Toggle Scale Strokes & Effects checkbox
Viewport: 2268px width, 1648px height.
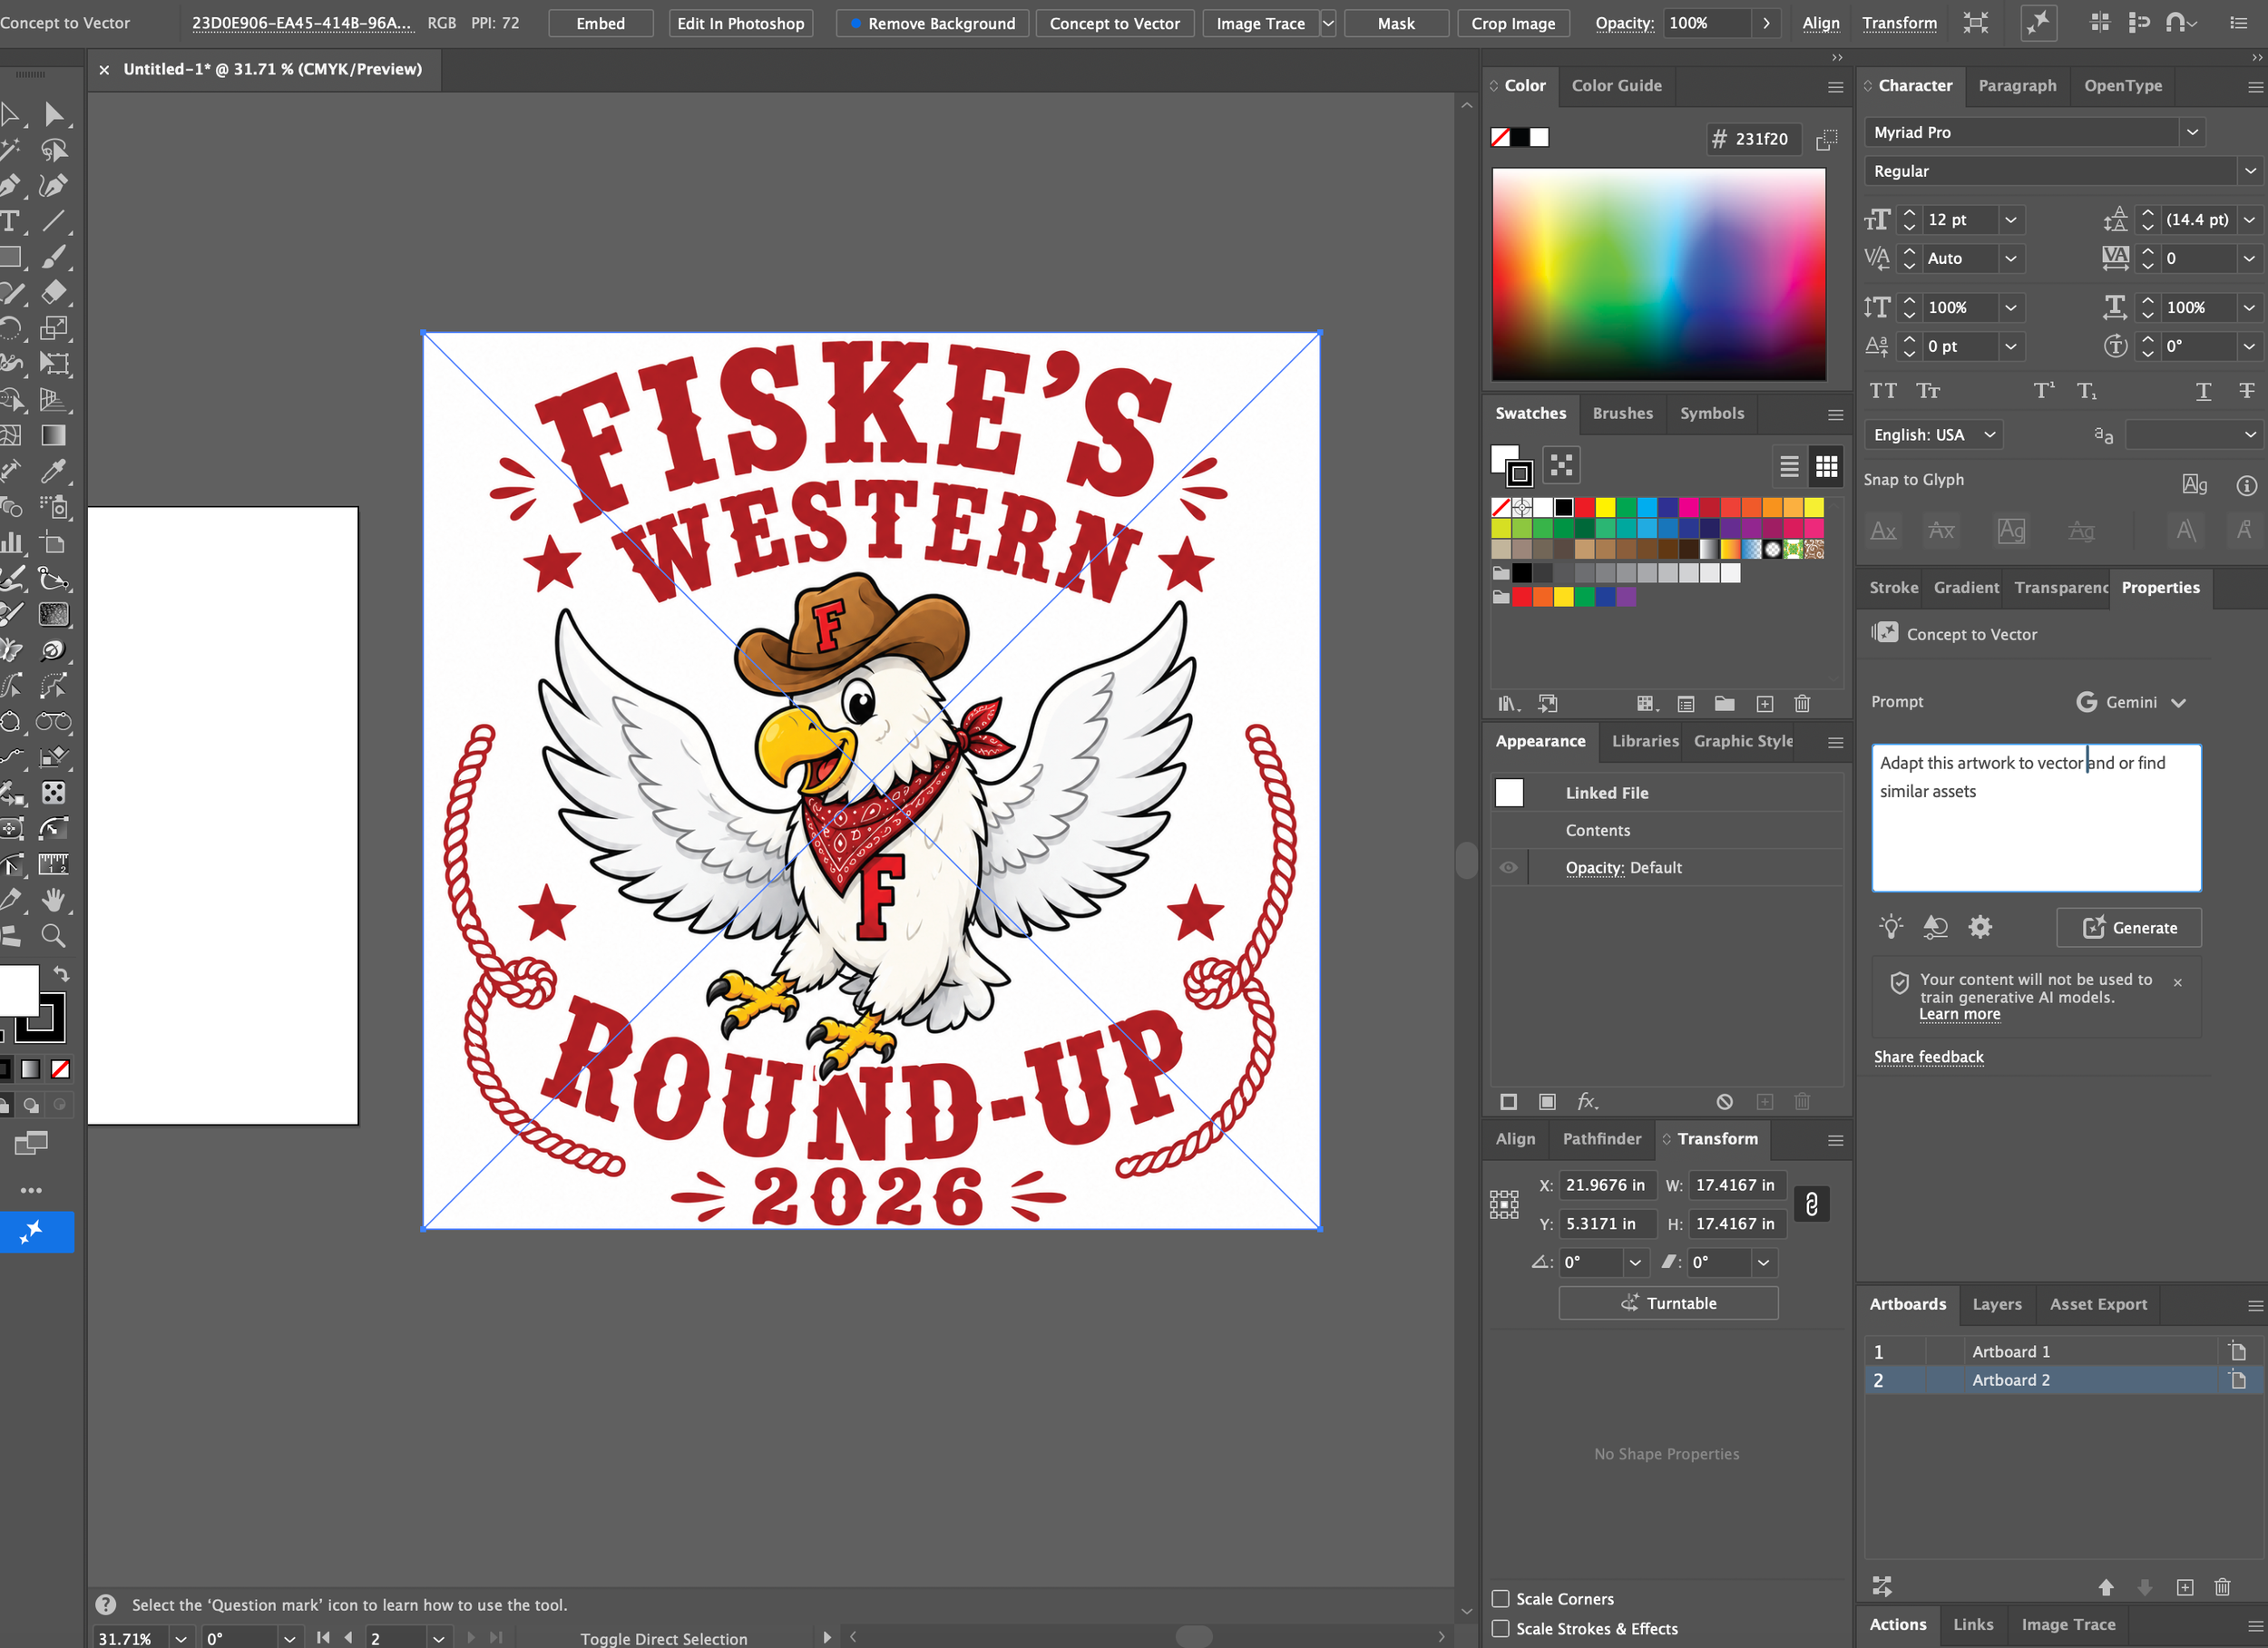coord(1501,1628)
